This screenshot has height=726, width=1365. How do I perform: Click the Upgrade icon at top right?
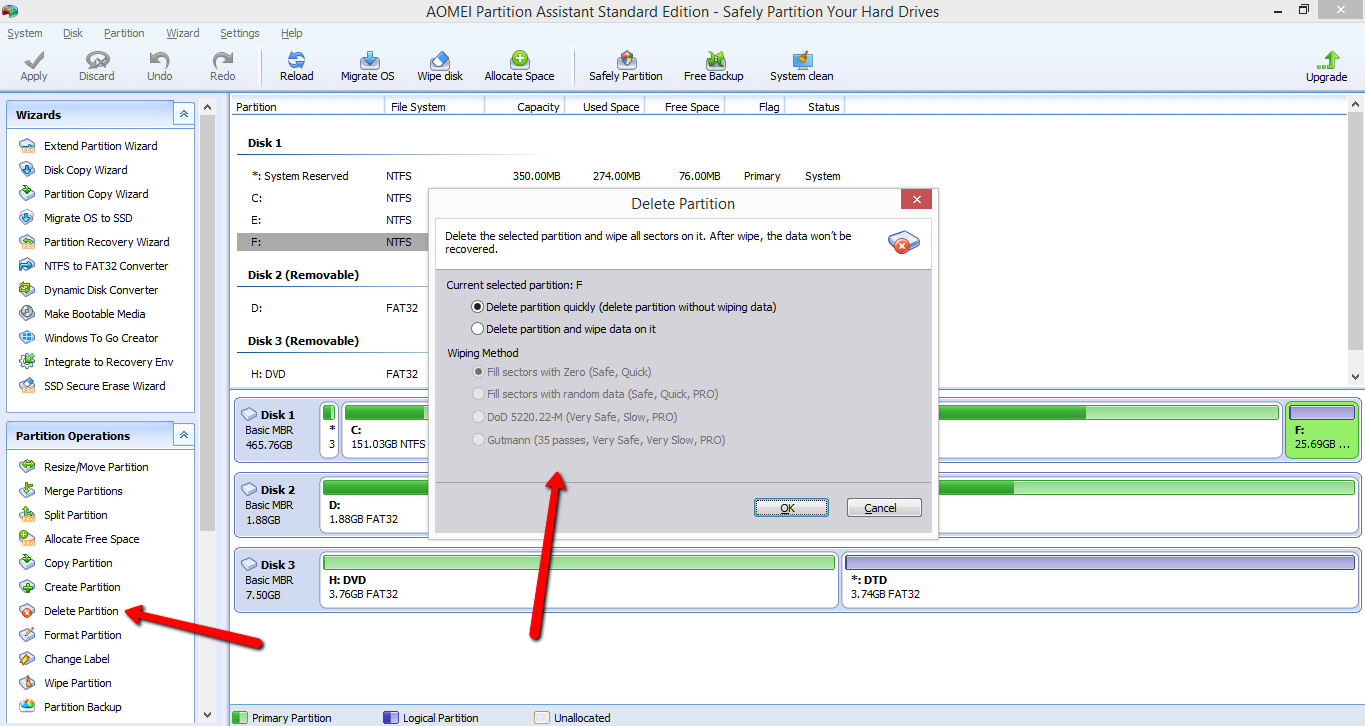pyautogui.click(x=1327, y=67)
